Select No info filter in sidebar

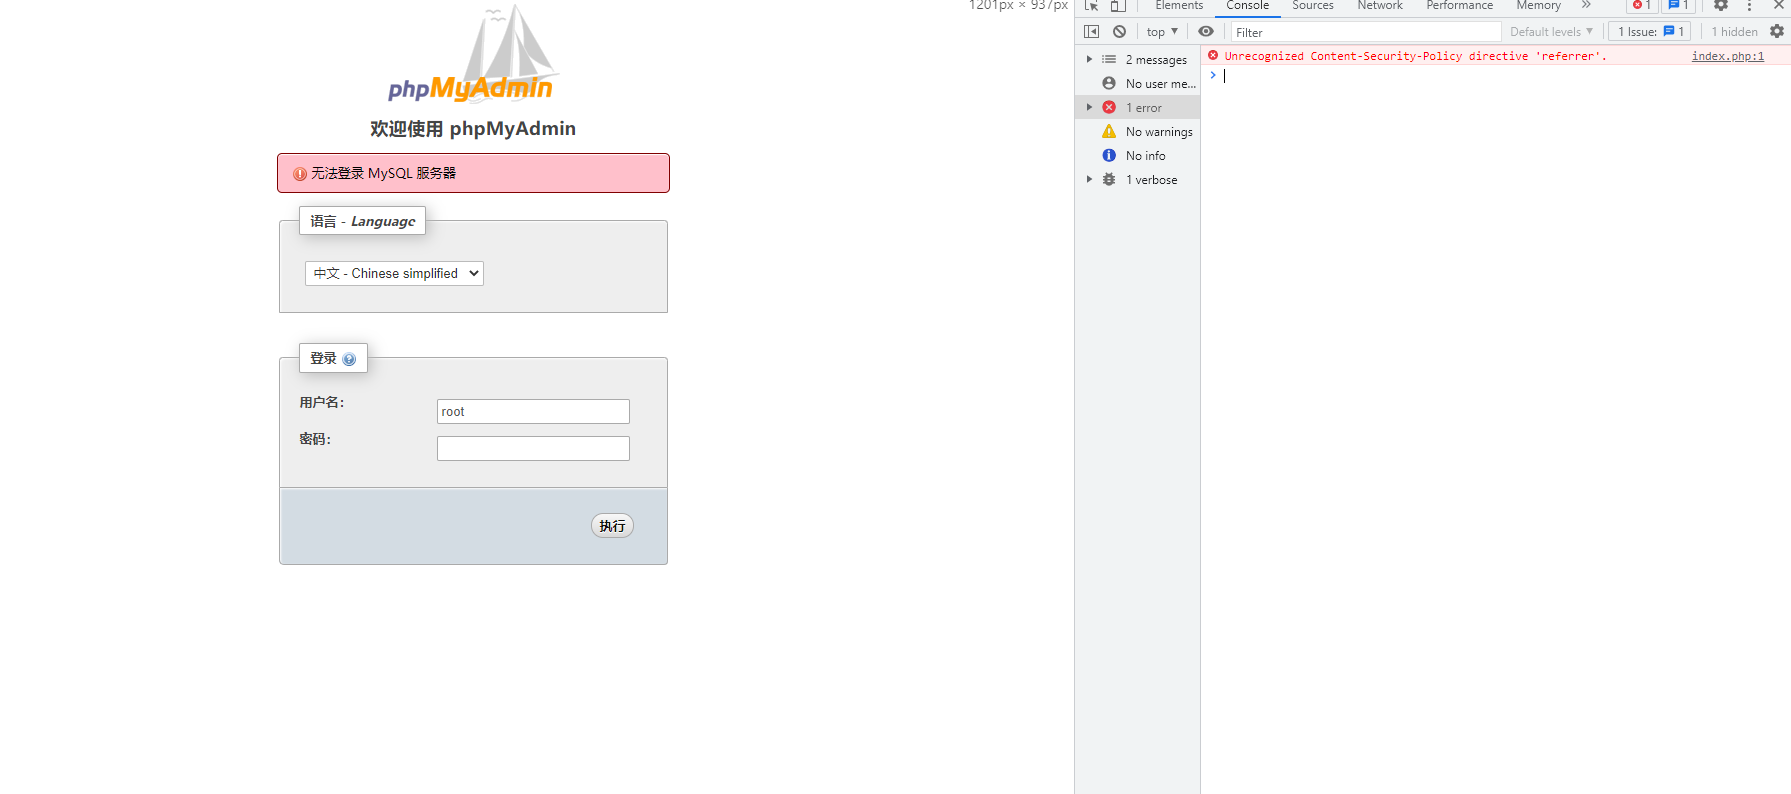pyautogui.click(x=1138, y=156)
